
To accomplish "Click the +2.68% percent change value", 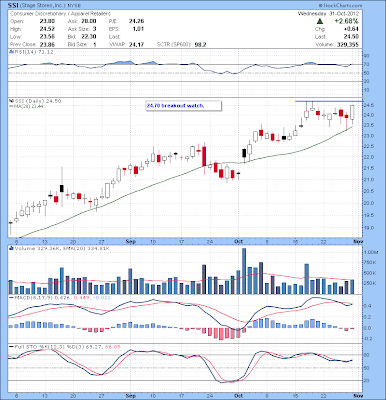I will pos(347,21).
